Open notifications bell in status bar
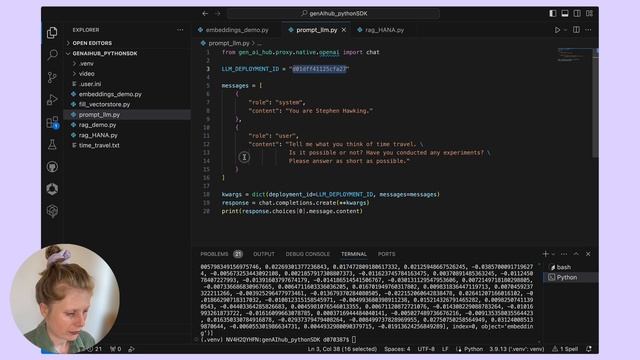Viewport: 640px width, 360px height. (589, 349)
